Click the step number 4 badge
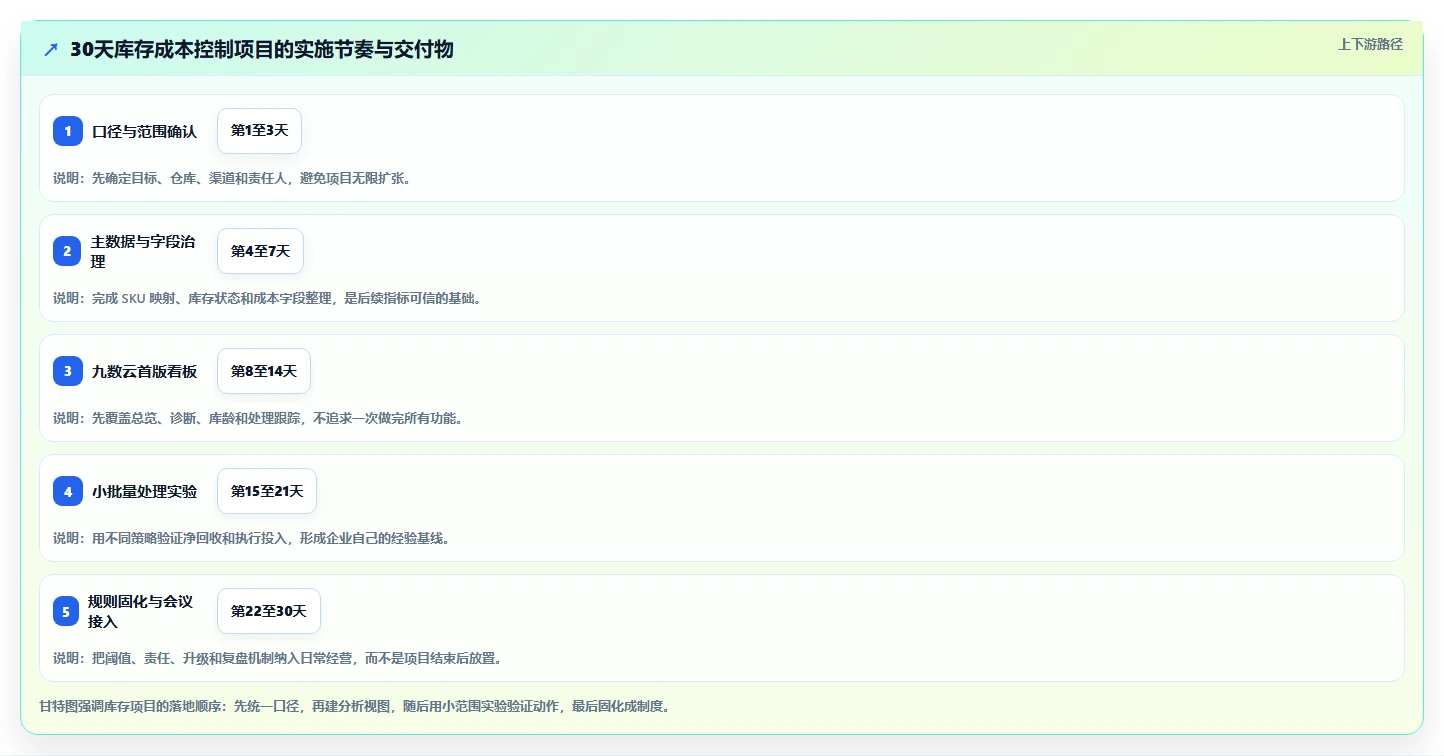Viewport: 1444px width, 756px height. coord(68,491)
